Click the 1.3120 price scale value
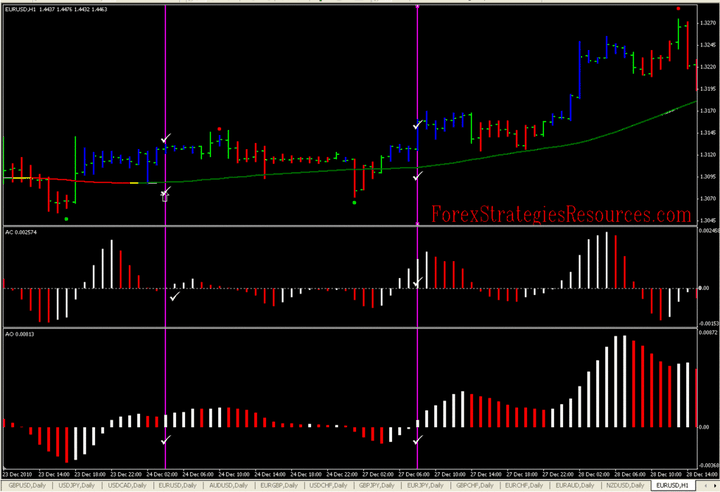 708,155
